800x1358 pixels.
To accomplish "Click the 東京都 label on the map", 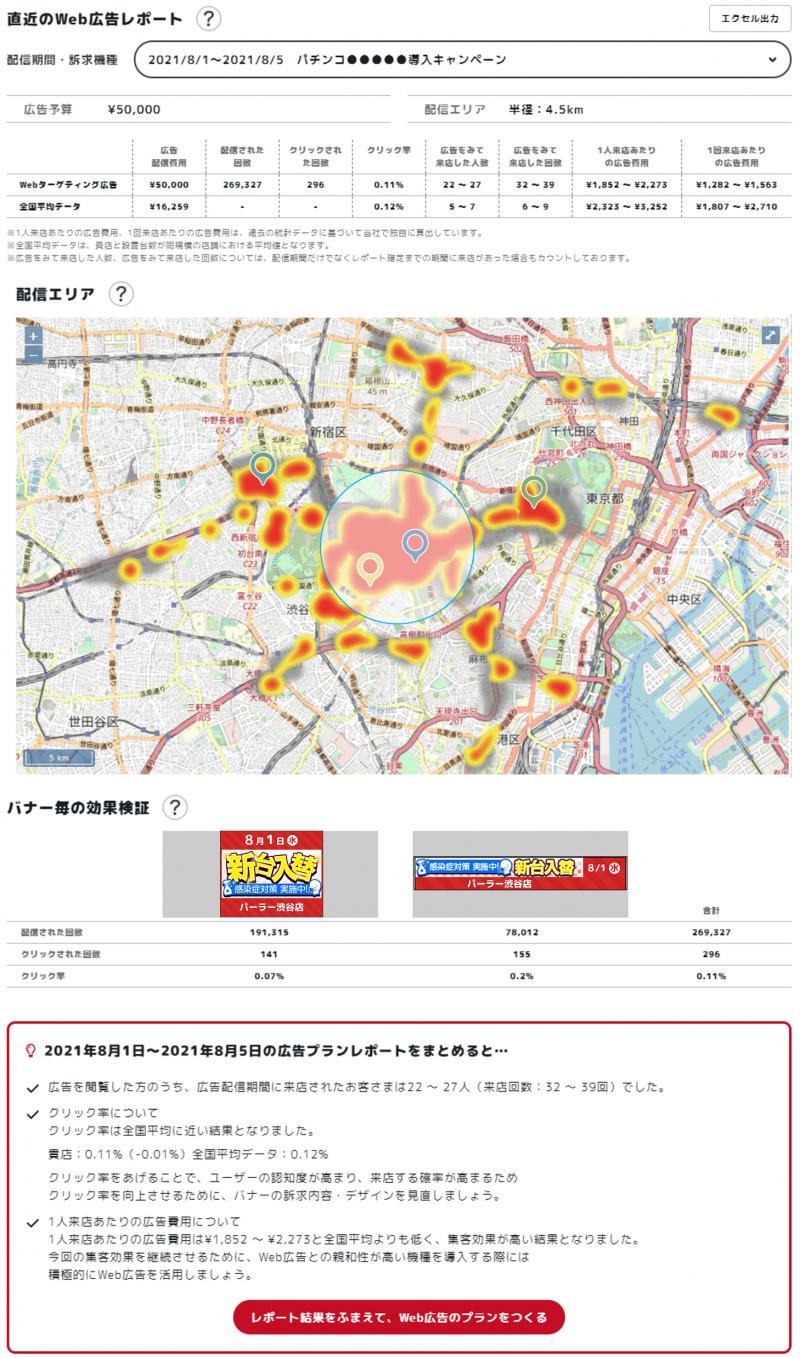I will click(x=607, y=498).
